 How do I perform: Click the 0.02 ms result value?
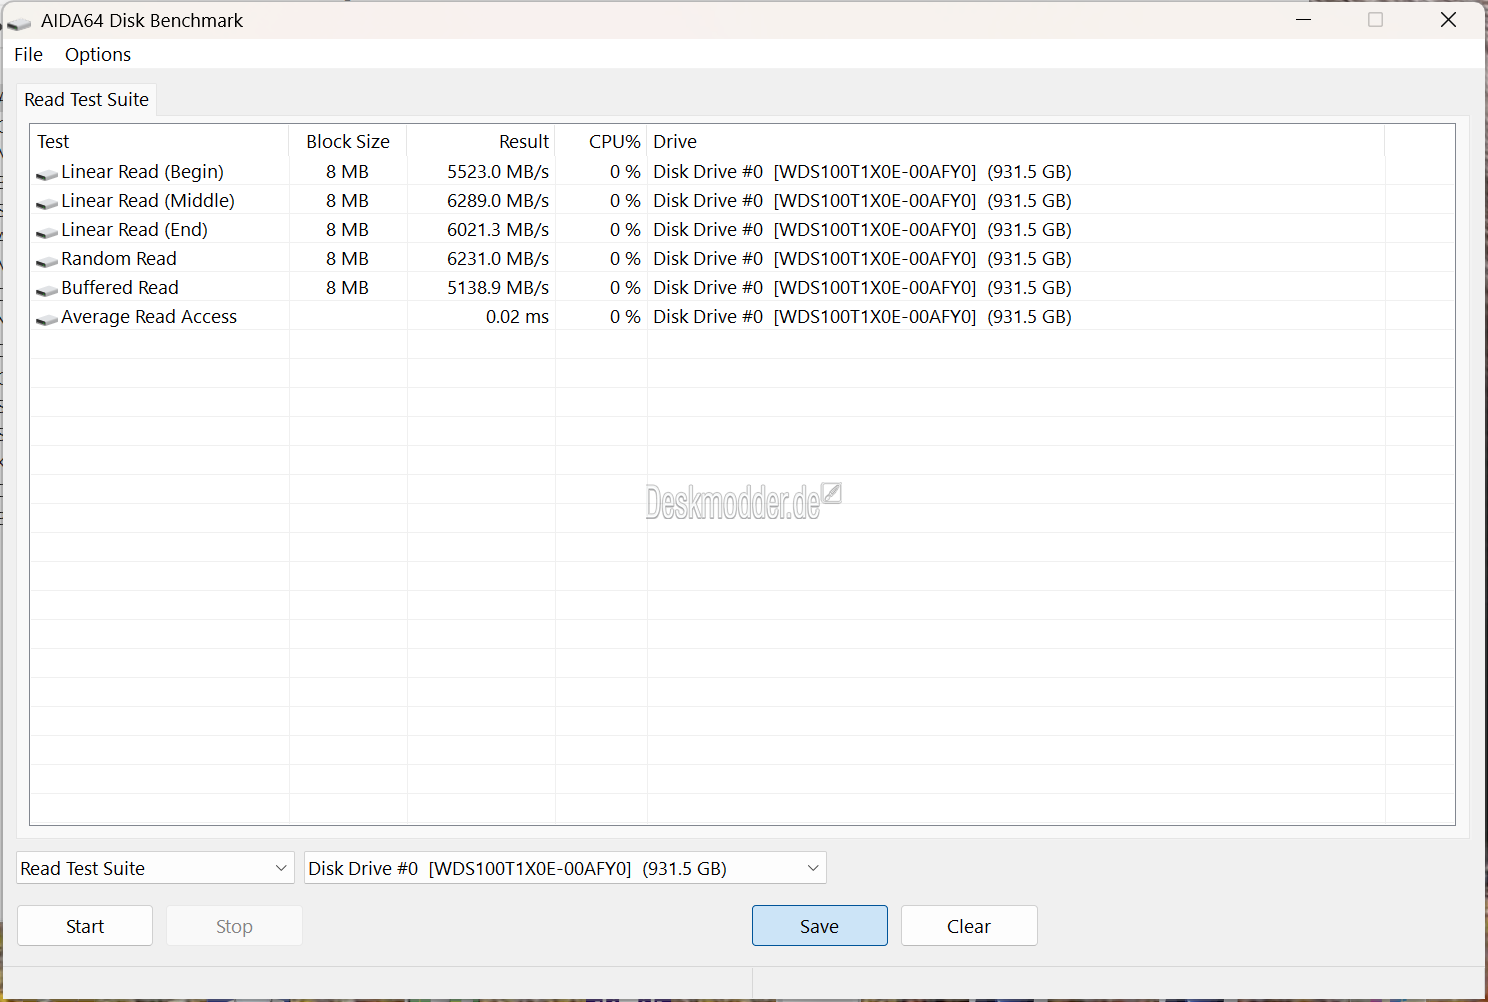pyautogui.click(x=517, y=317)
